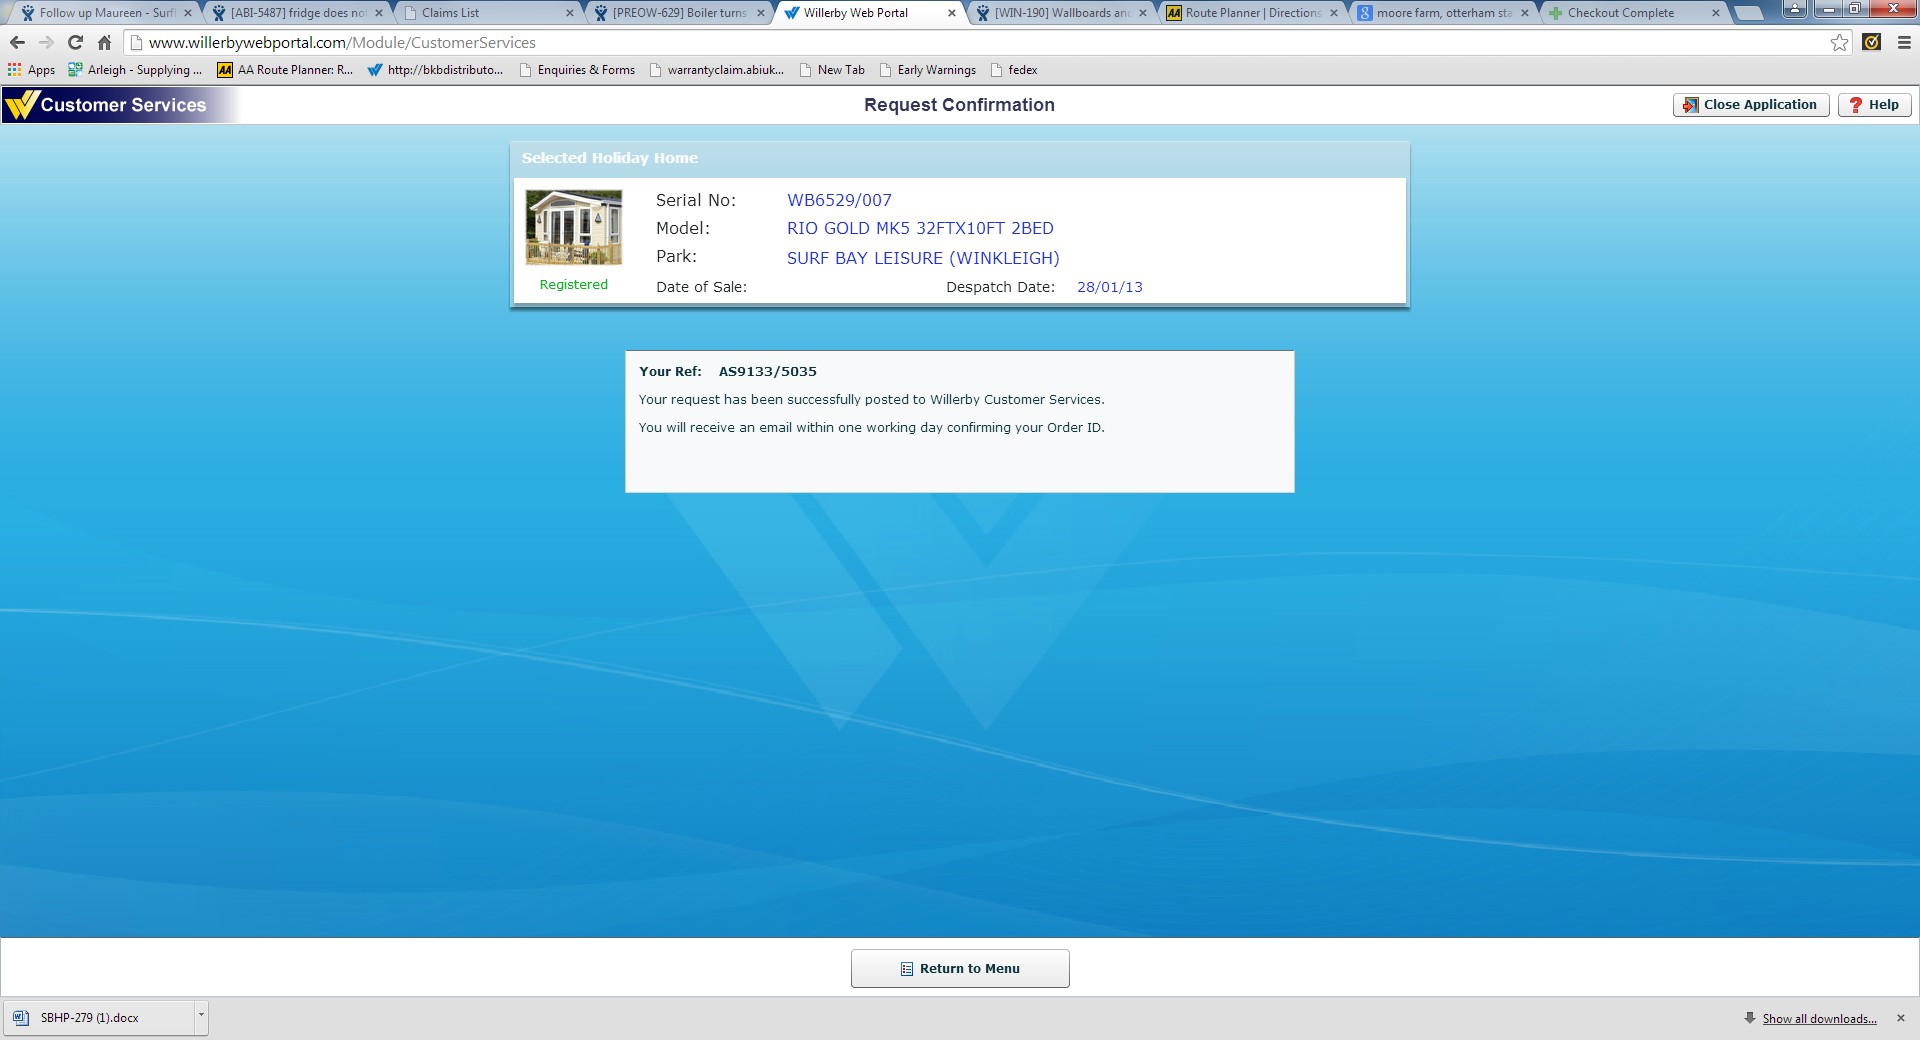Click the Norton extension icon
1920x1040 pixels.
coord(1872,42)
